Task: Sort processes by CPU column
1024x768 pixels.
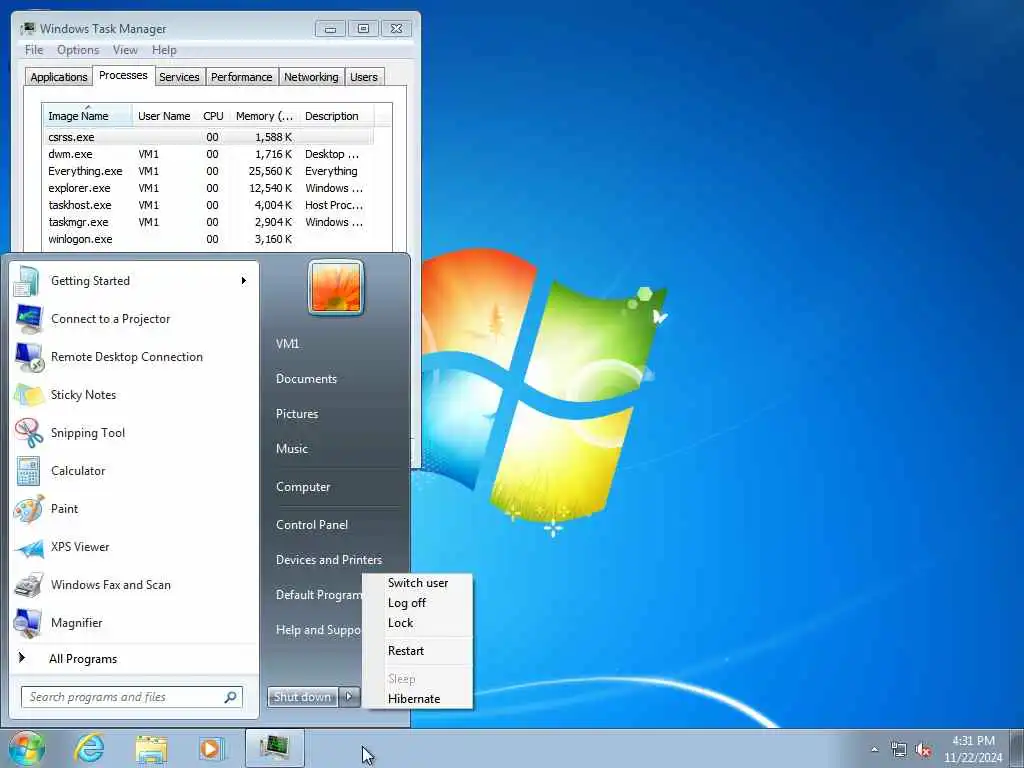Action: 214,116
